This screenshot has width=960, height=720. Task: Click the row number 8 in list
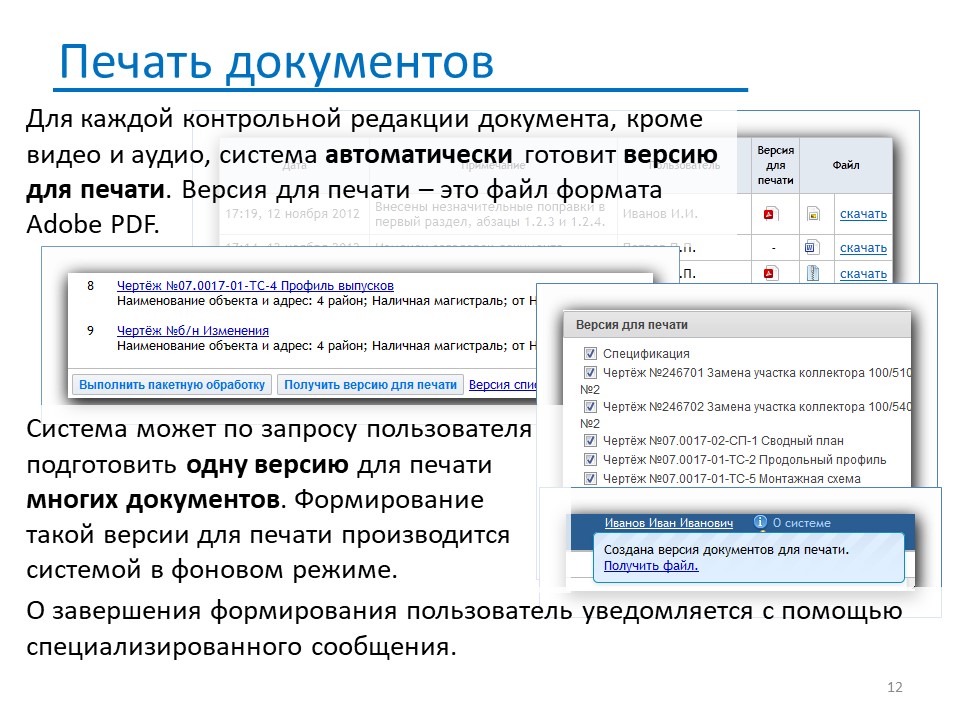[x=91, y=285]
